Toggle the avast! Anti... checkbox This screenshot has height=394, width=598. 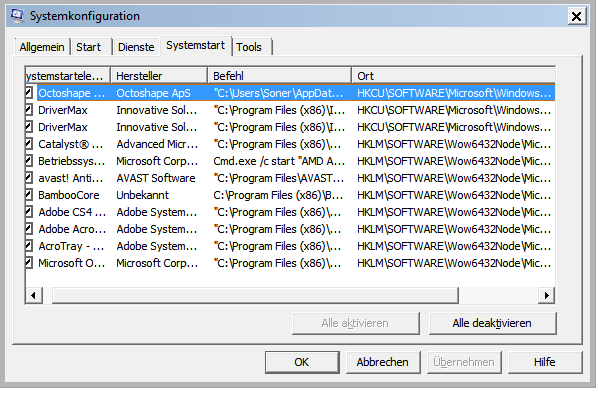click(x=29, y=178)
